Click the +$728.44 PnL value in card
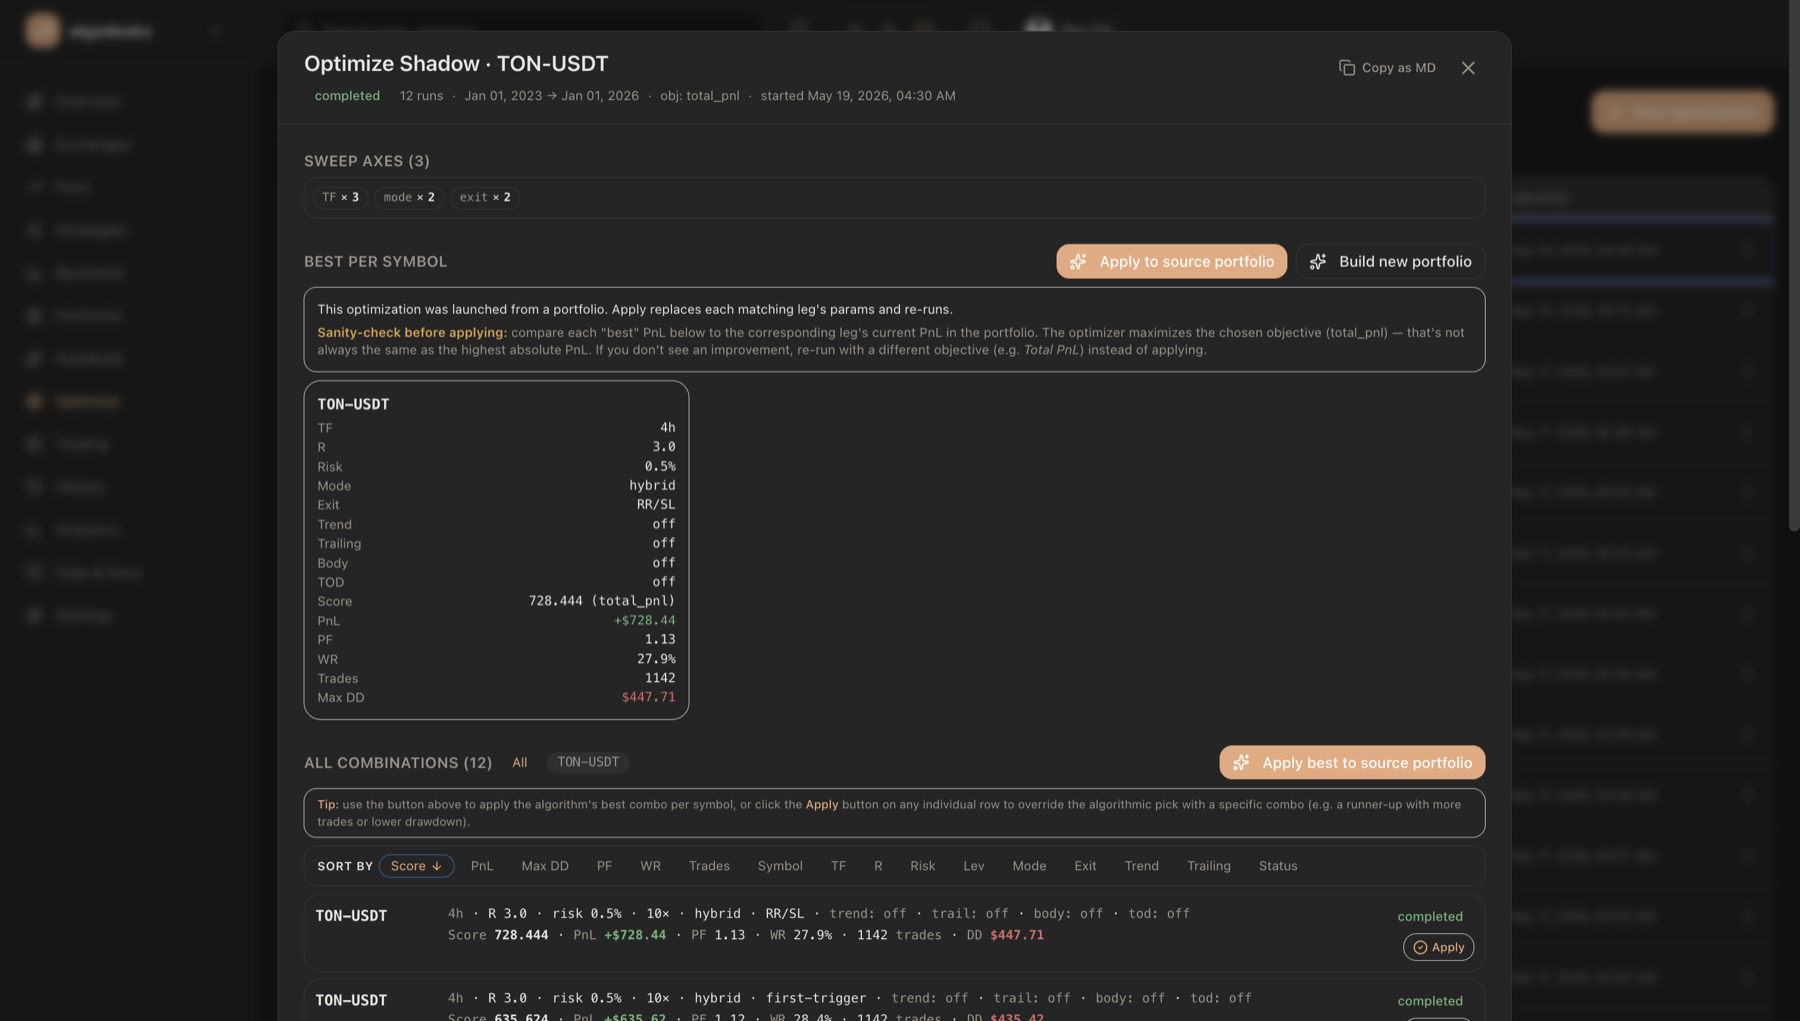The width and height of the screenshot is (1800, 1021). 644,621
